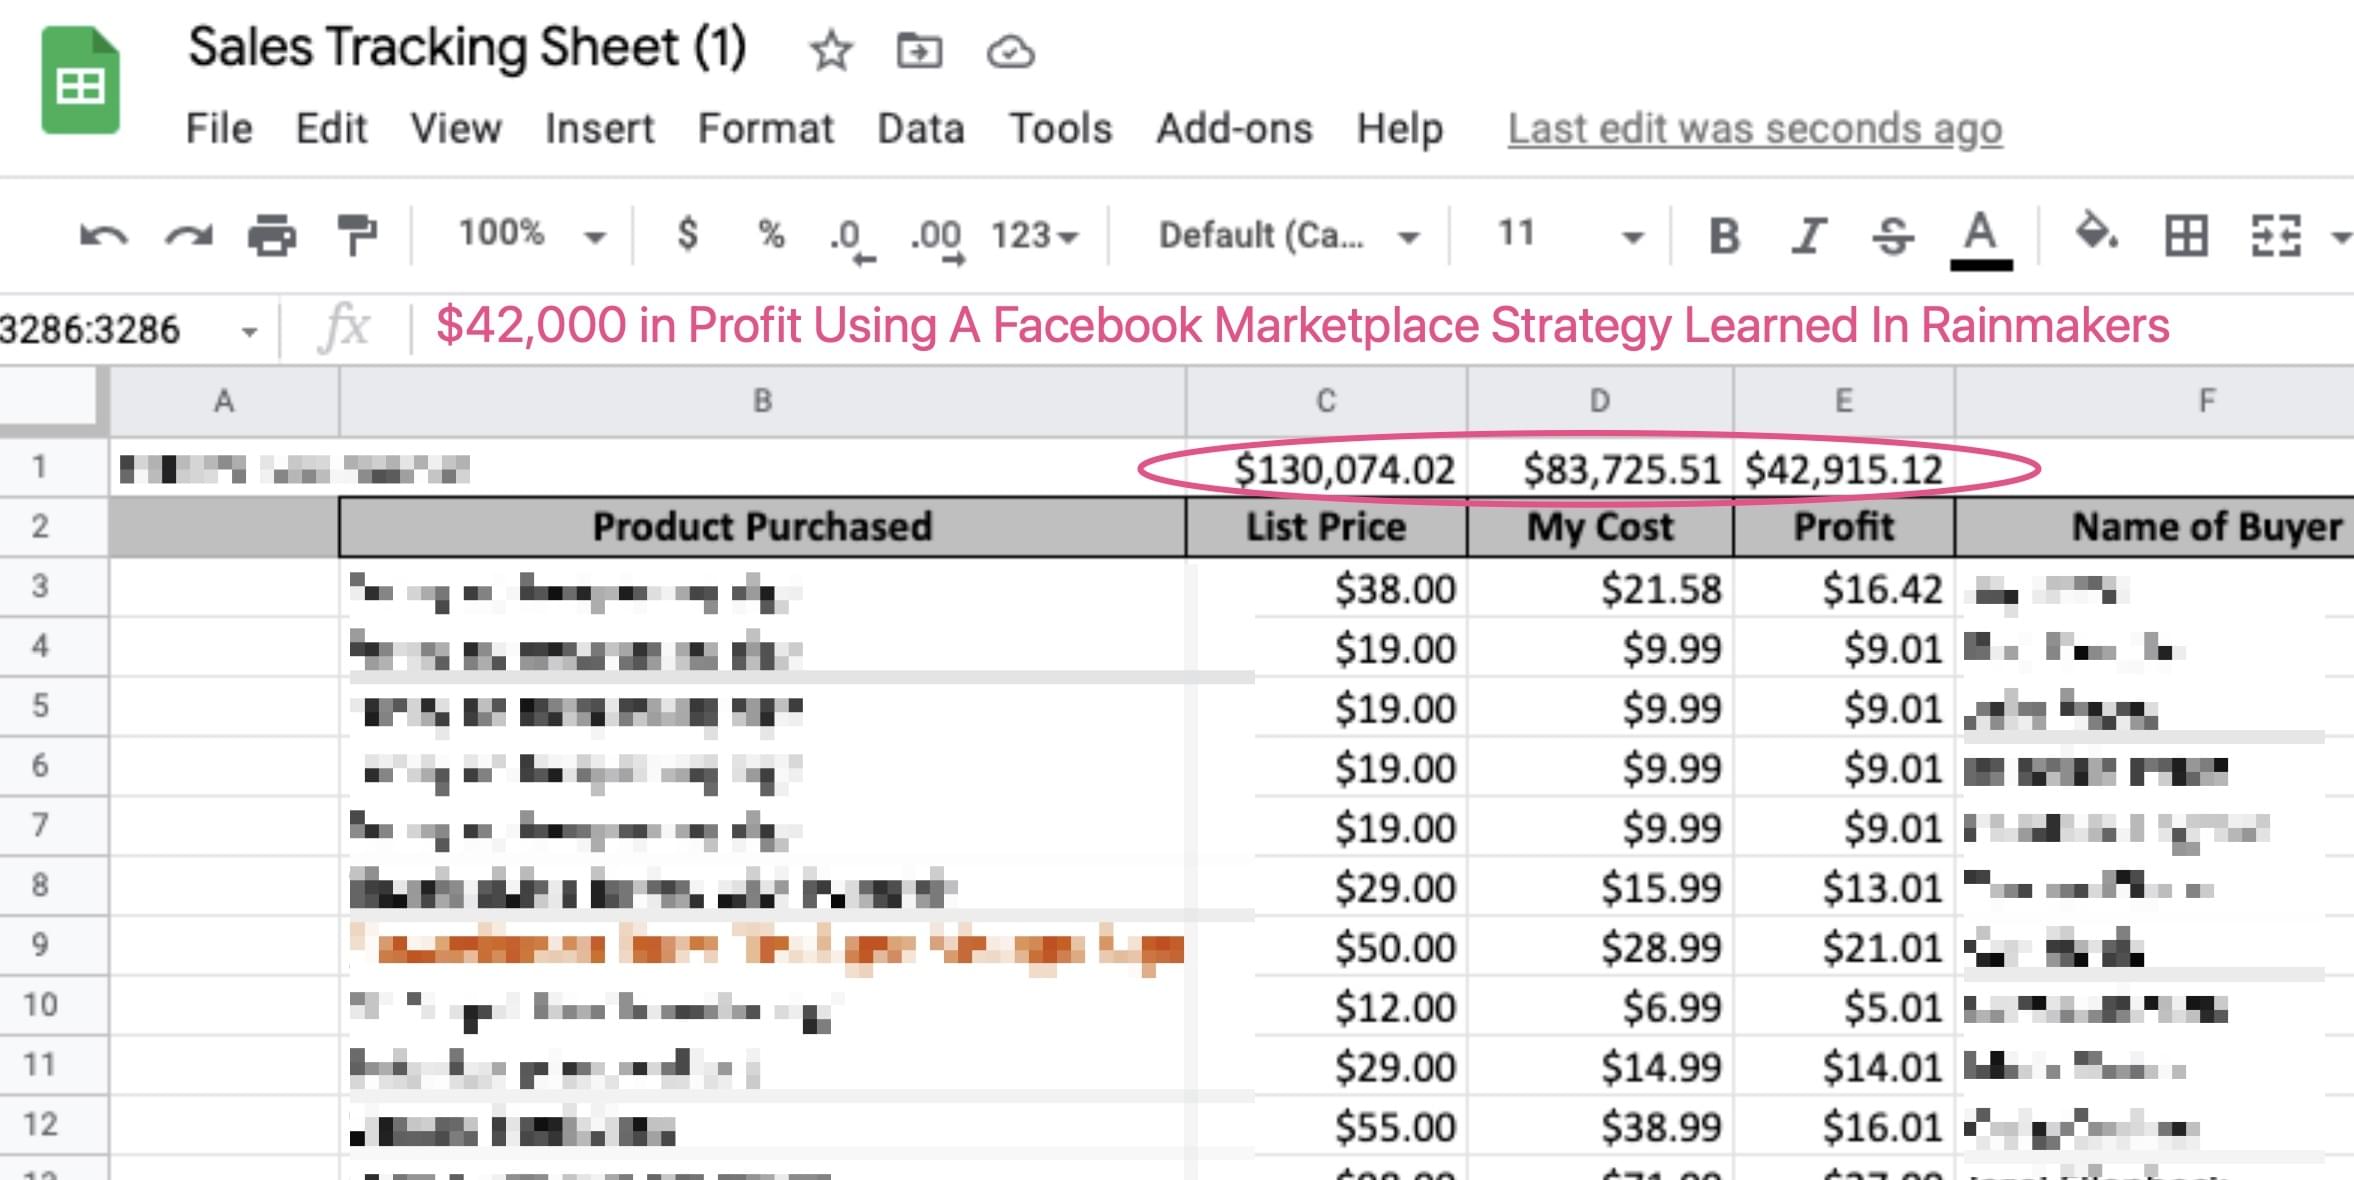Increase decimal places
Screen dimensions: 2354x1180
(x=937, y=240)
